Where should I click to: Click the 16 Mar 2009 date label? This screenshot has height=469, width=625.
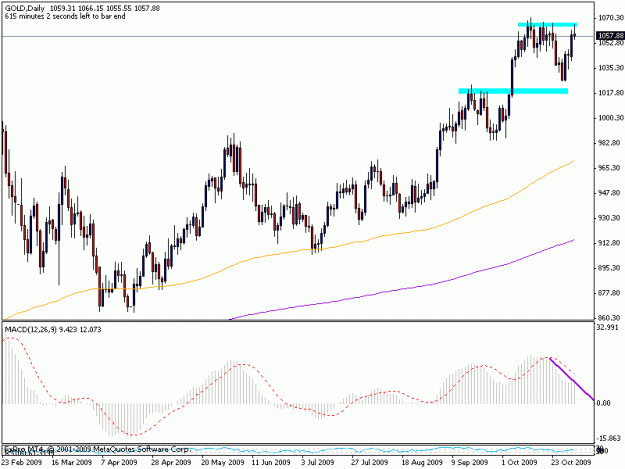tap(72, 462)
